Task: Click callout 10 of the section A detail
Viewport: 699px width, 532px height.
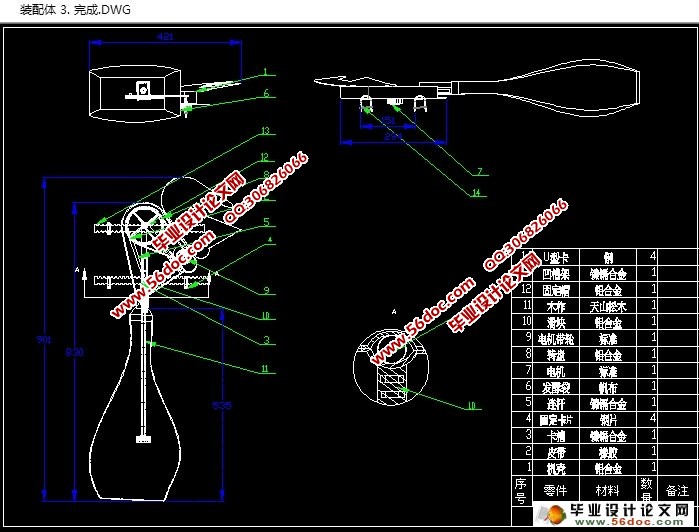Action: [x=471, y=405]
